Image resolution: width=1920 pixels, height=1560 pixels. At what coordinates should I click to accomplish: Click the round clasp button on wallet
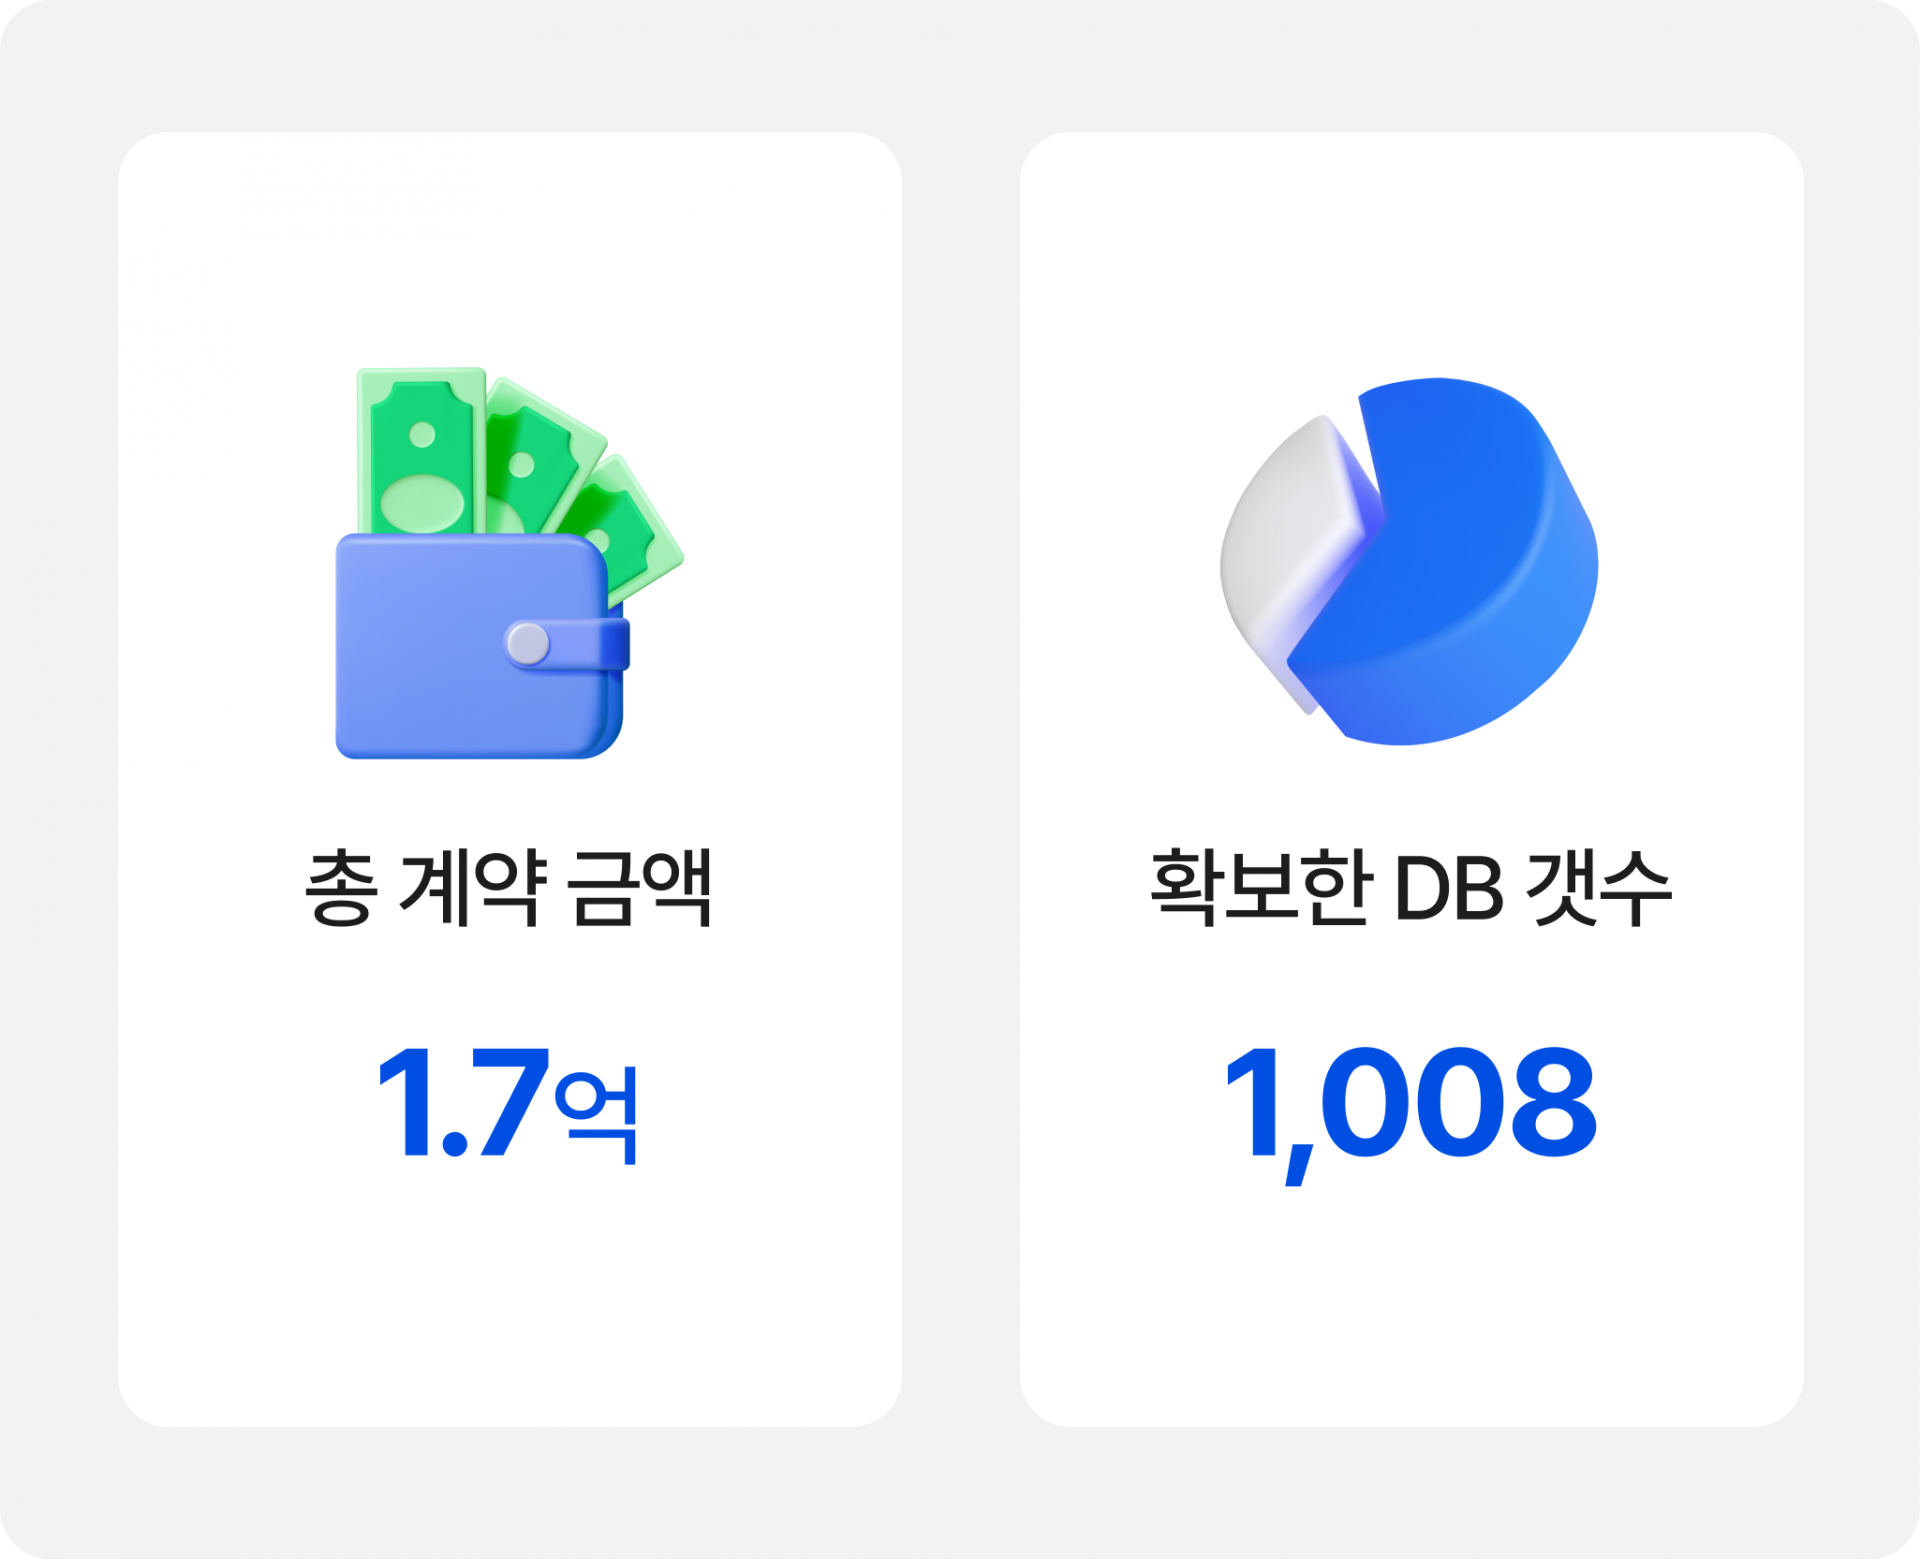pyautogui.click(x=527, y=644)
